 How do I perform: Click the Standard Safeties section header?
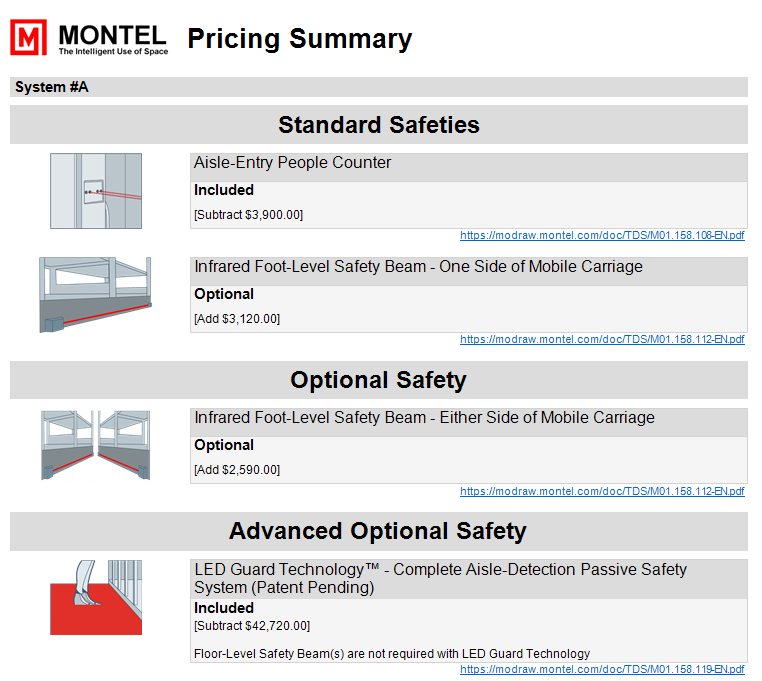pyautogui.click(x=379, y=125)
